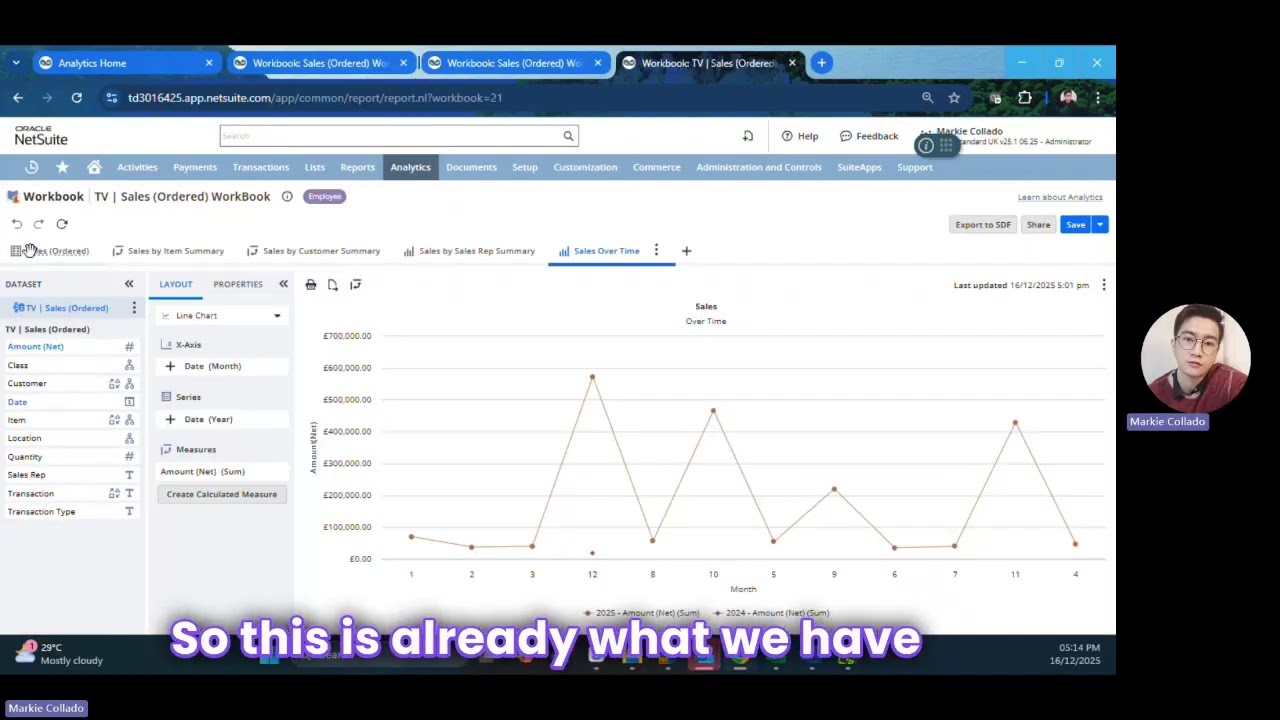Screen dimensions: 1280x720
Task: Click the browser address bar URL
Action: (315, 98)
